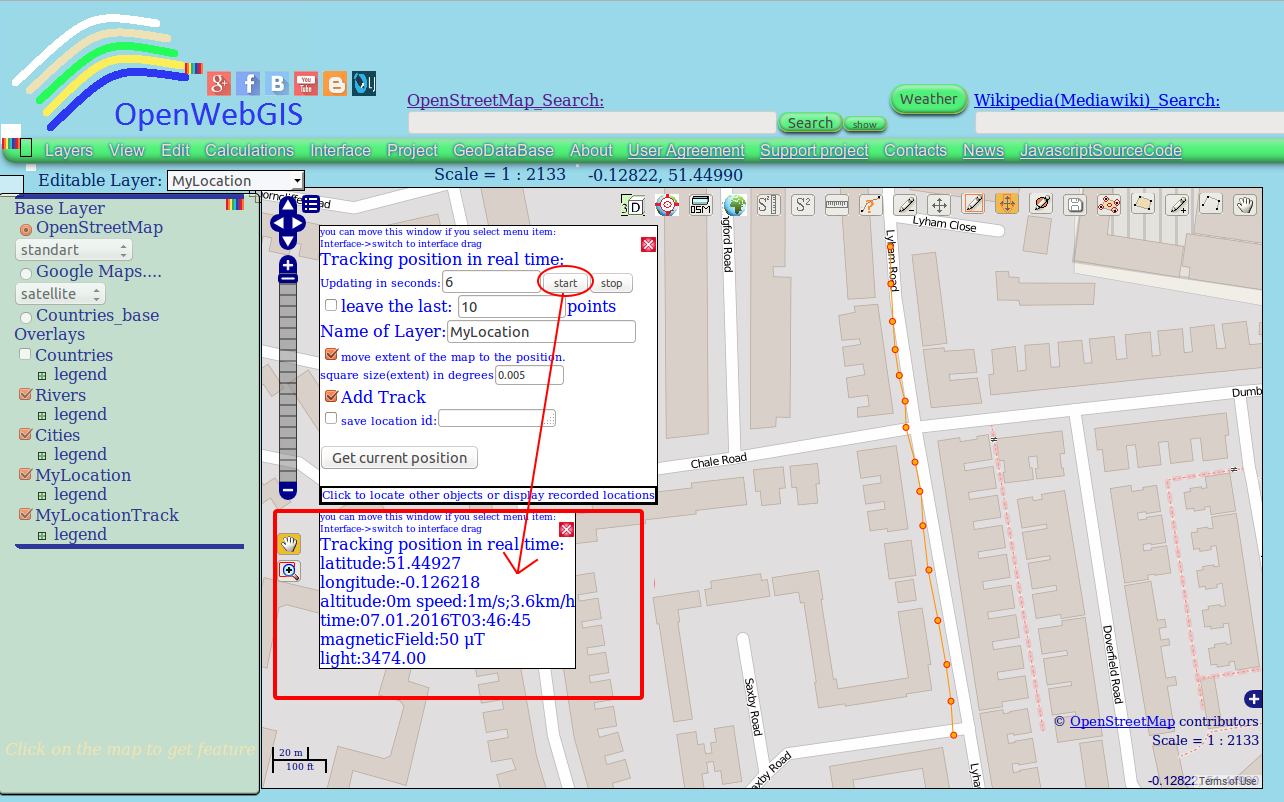Select the hand pan tool in toolbar
1284x802 pixels.
(x=1245, y=205)
